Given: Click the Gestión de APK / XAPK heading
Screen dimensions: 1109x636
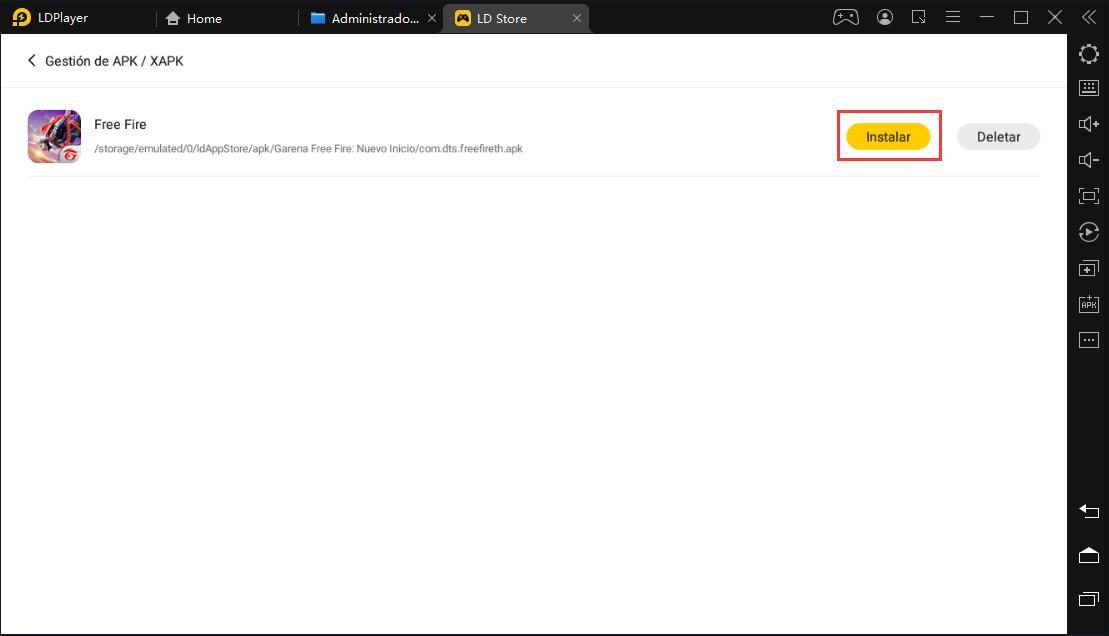Looking at the screenshot, I should pos(114,61).
